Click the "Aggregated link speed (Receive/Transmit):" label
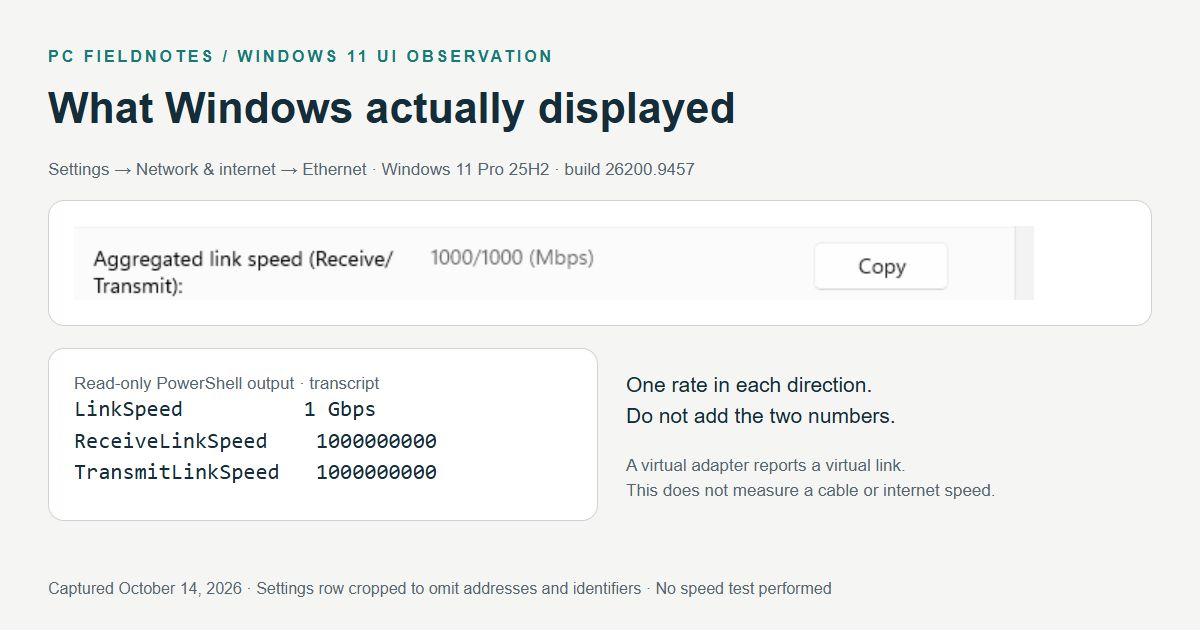 243,272
